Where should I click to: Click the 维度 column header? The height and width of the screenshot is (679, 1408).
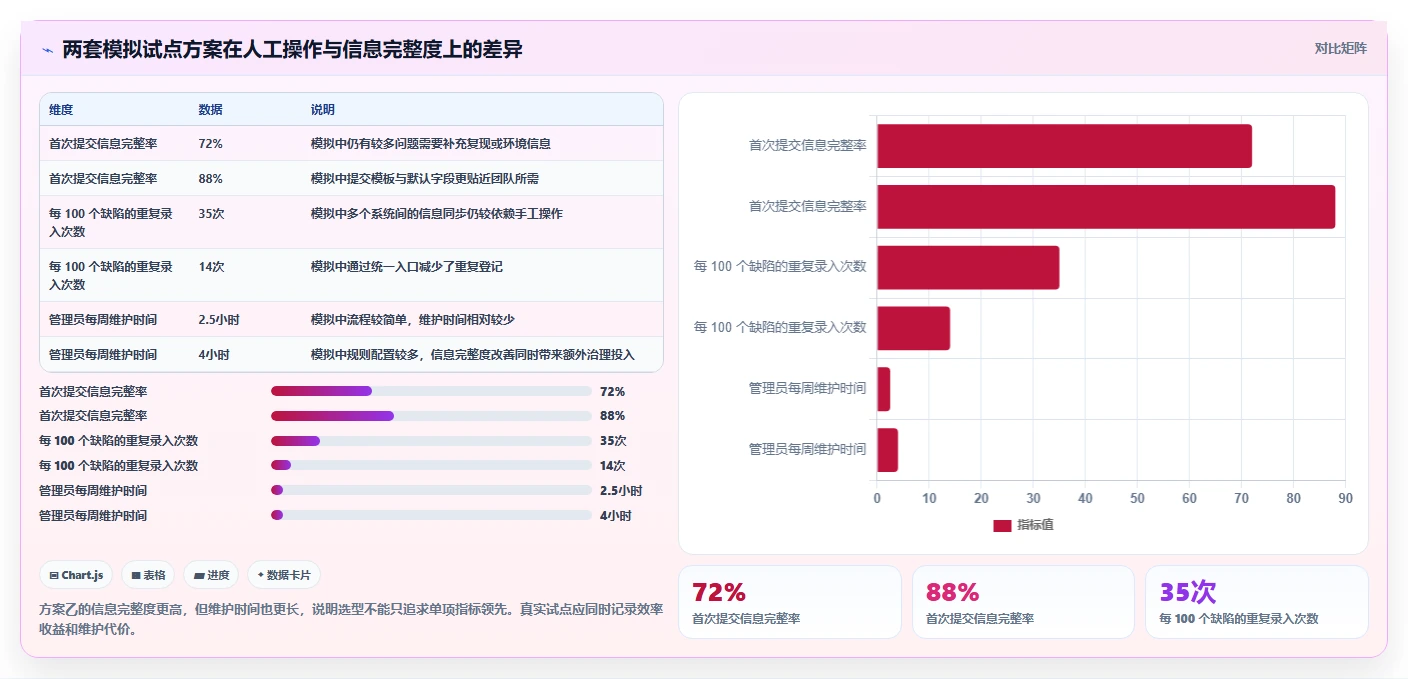tap(61, 109)
